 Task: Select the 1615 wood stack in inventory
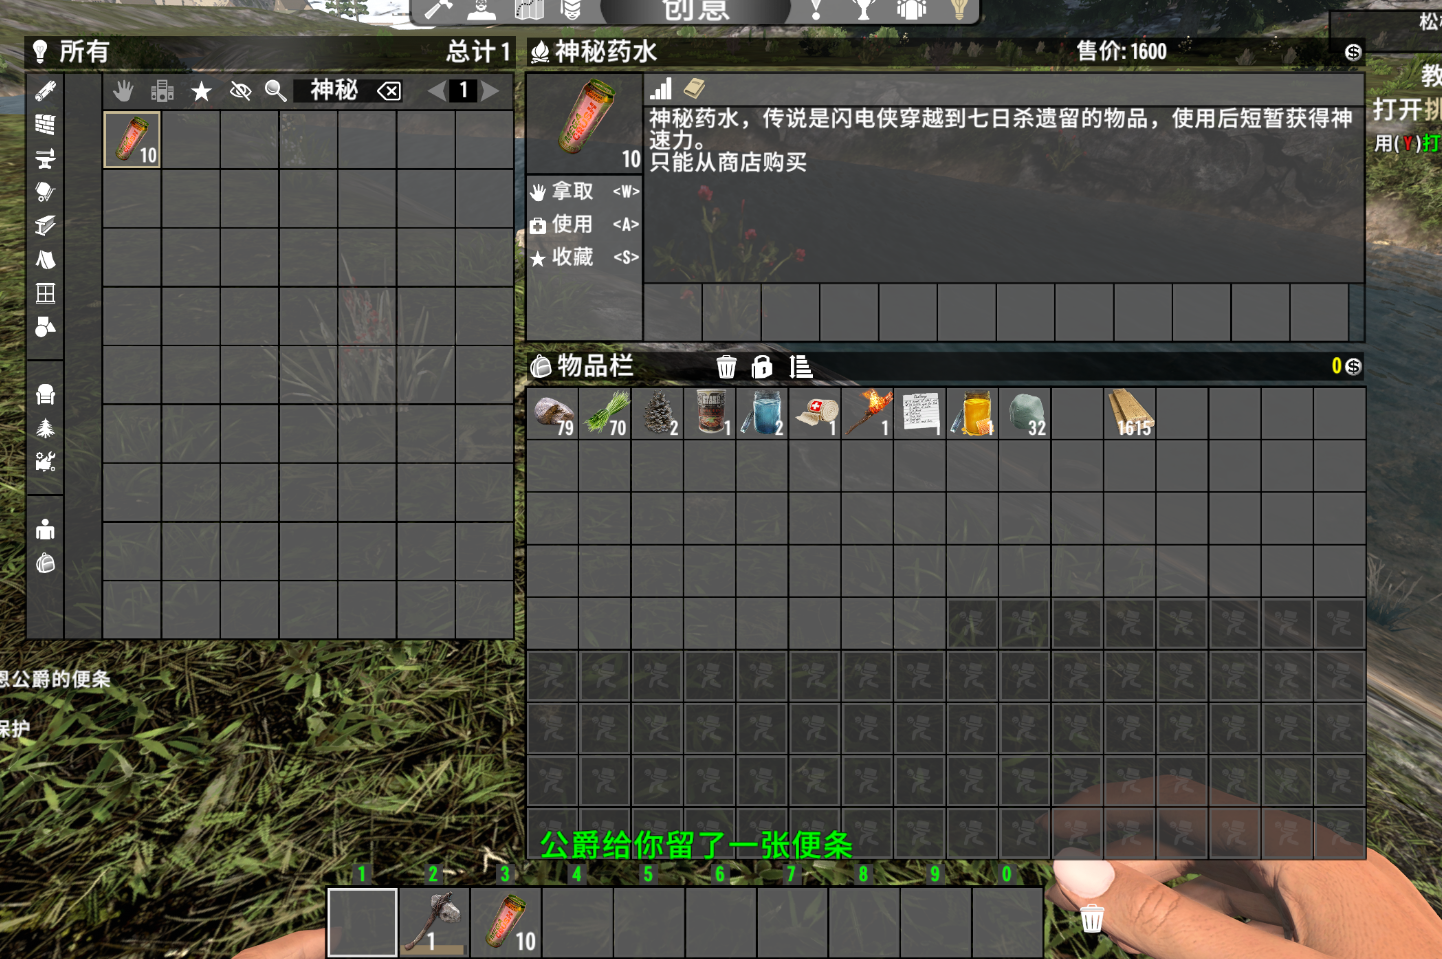tap(1130, 413)
